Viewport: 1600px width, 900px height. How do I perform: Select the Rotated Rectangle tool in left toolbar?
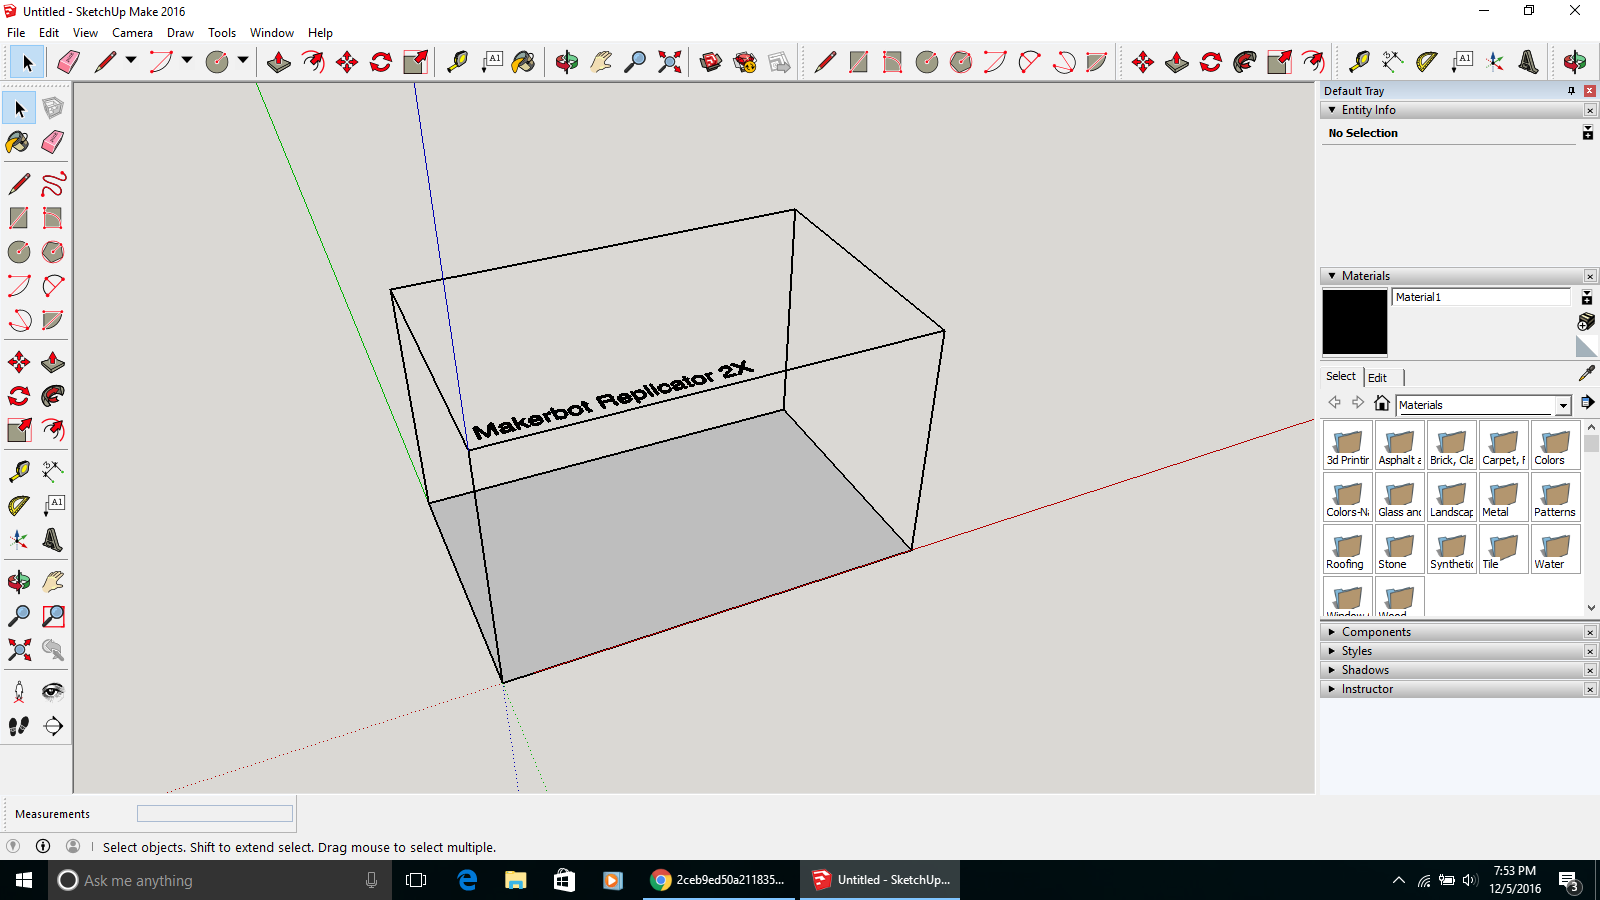click(x=53, y=218)
